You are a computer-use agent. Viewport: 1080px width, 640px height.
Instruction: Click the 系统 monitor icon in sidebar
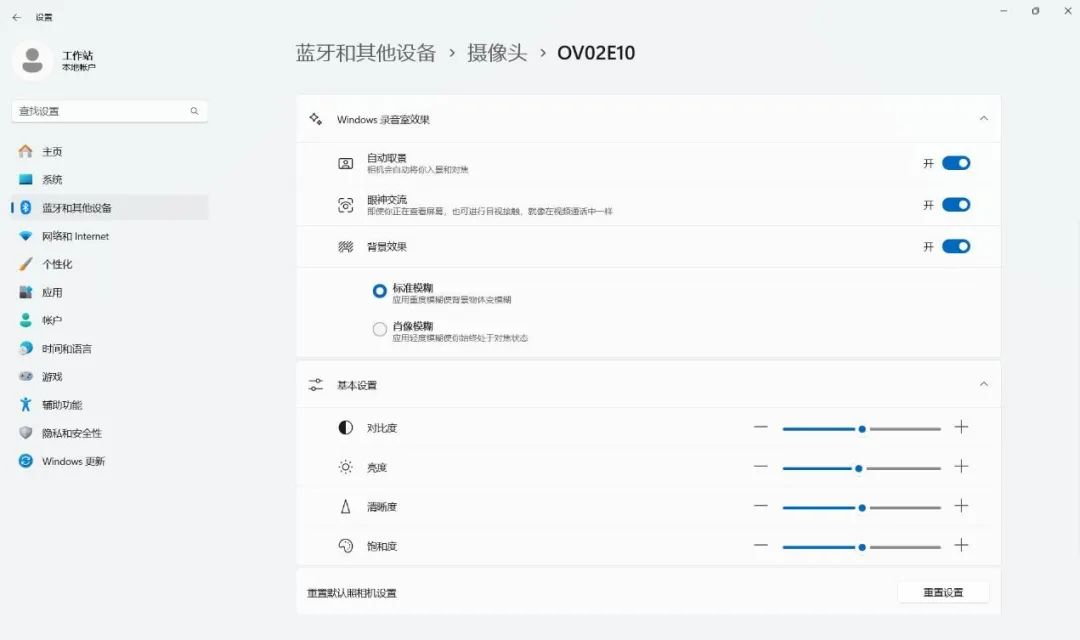tap(25, 179)
